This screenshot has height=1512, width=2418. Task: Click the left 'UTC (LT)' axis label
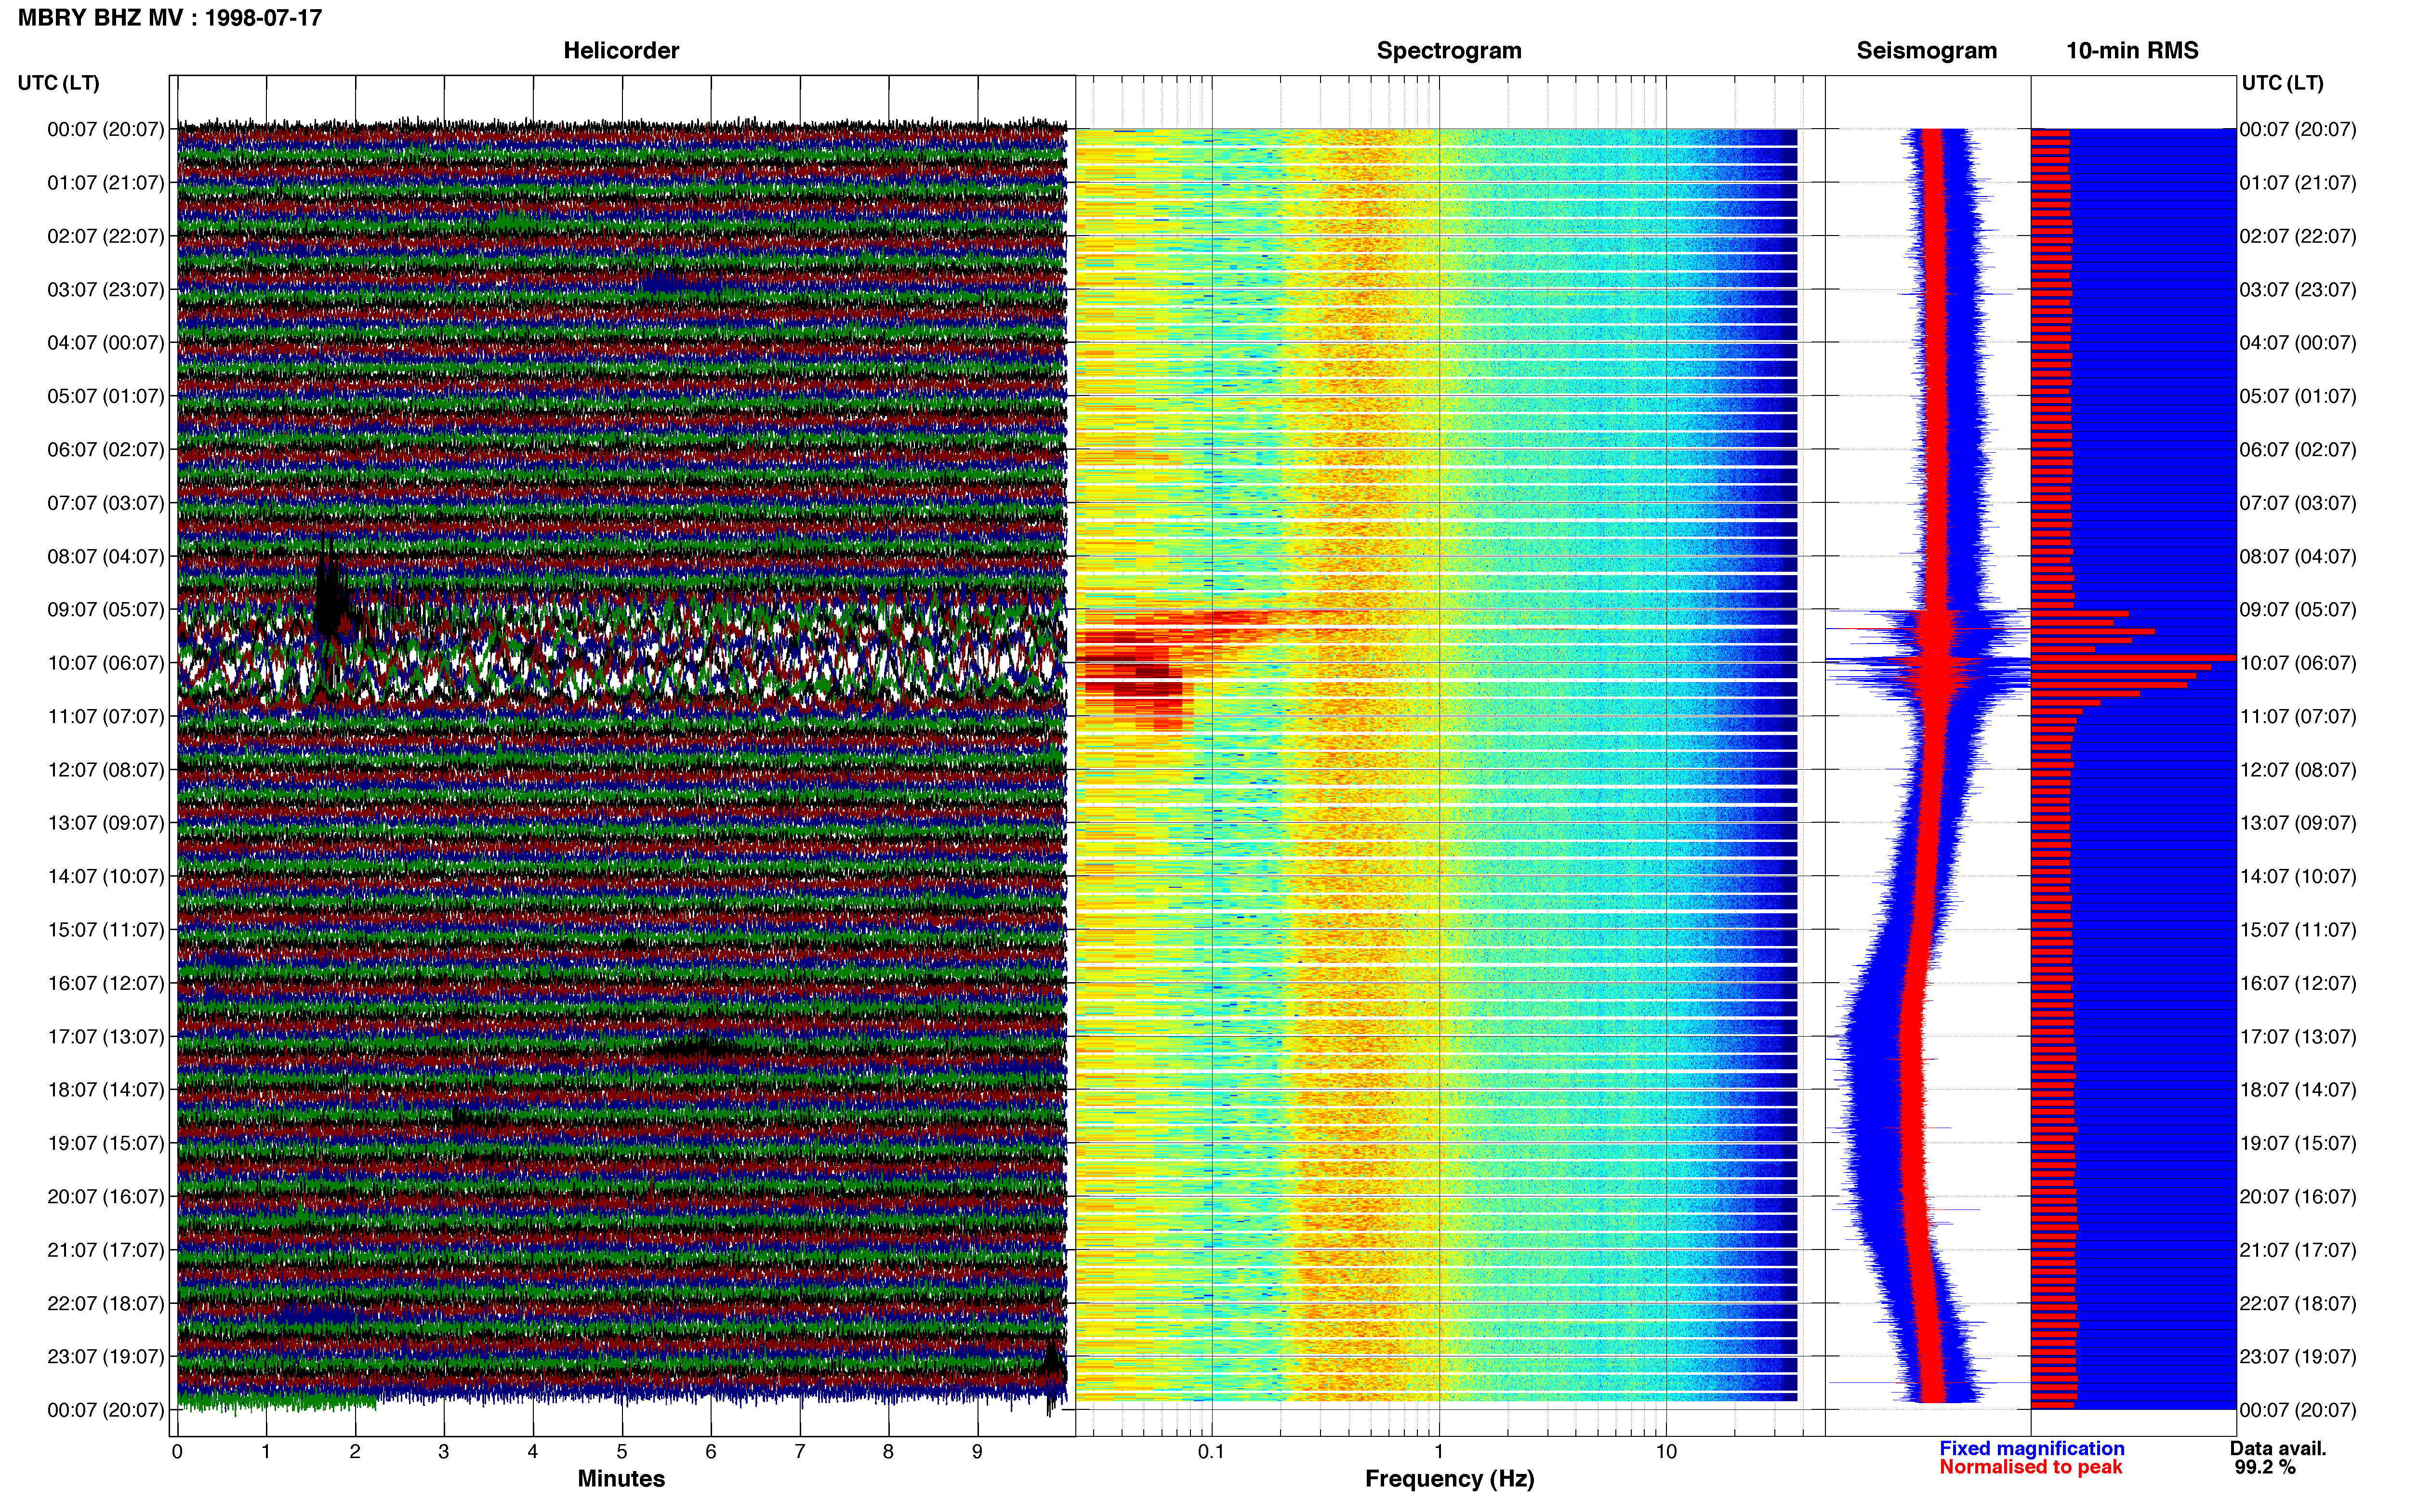click(59, 83)
